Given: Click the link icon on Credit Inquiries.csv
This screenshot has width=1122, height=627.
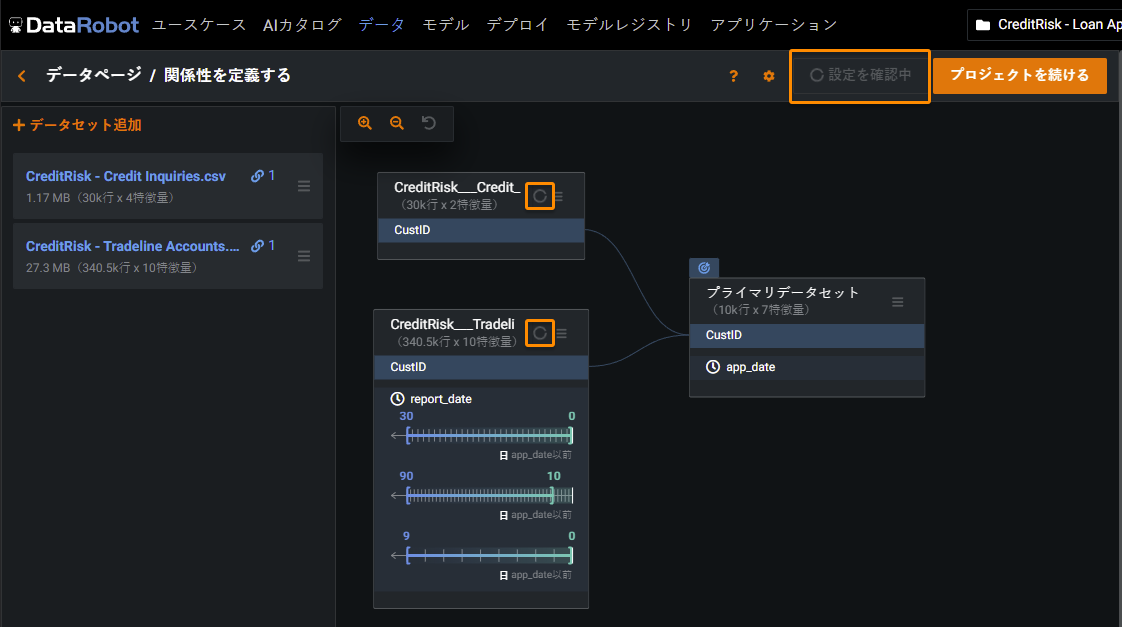Looking at the screenshot, I should 258,176.
